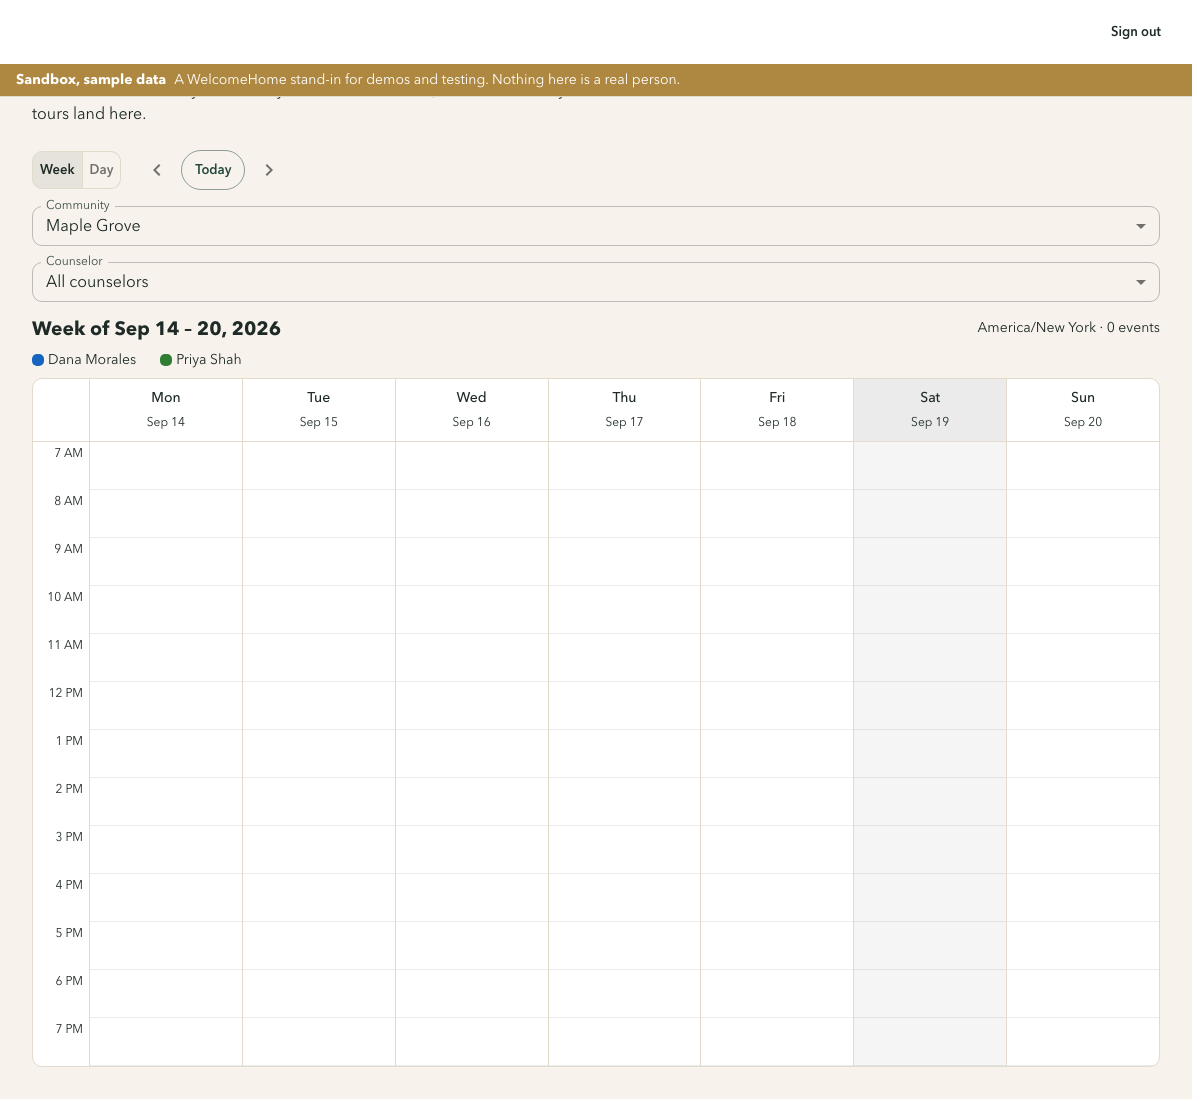Go to the previous week arrow
1192x1099 pixels.
coord(157,170)
